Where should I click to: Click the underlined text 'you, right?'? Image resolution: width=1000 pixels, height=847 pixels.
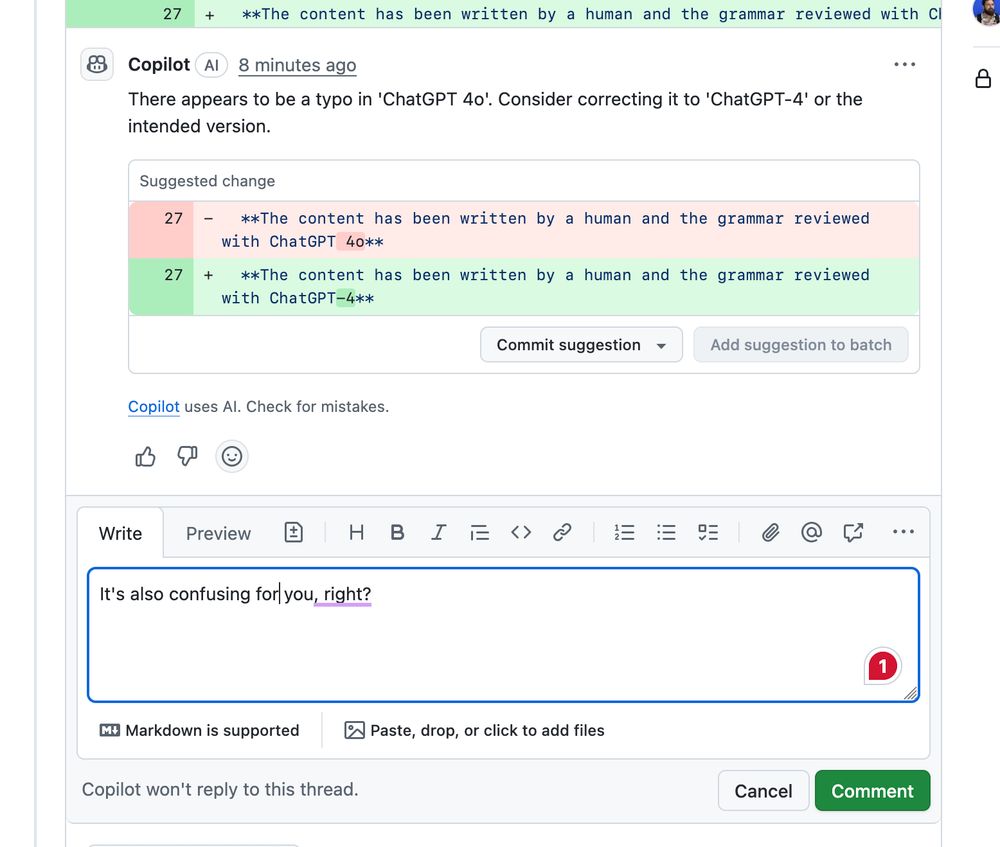(x=327, y=594)
